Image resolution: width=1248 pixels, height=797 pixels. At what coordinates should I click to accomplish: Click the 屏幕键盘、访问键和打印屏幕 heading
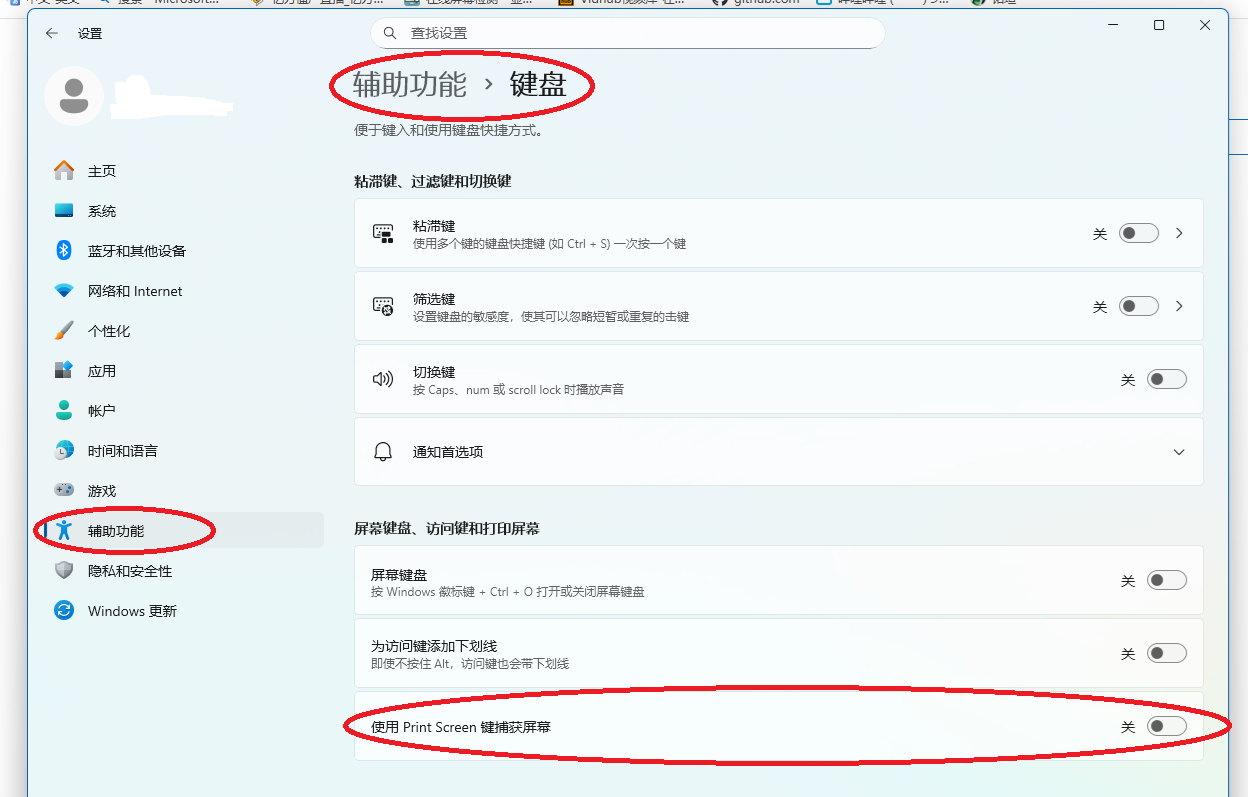(x=447, y=528)
